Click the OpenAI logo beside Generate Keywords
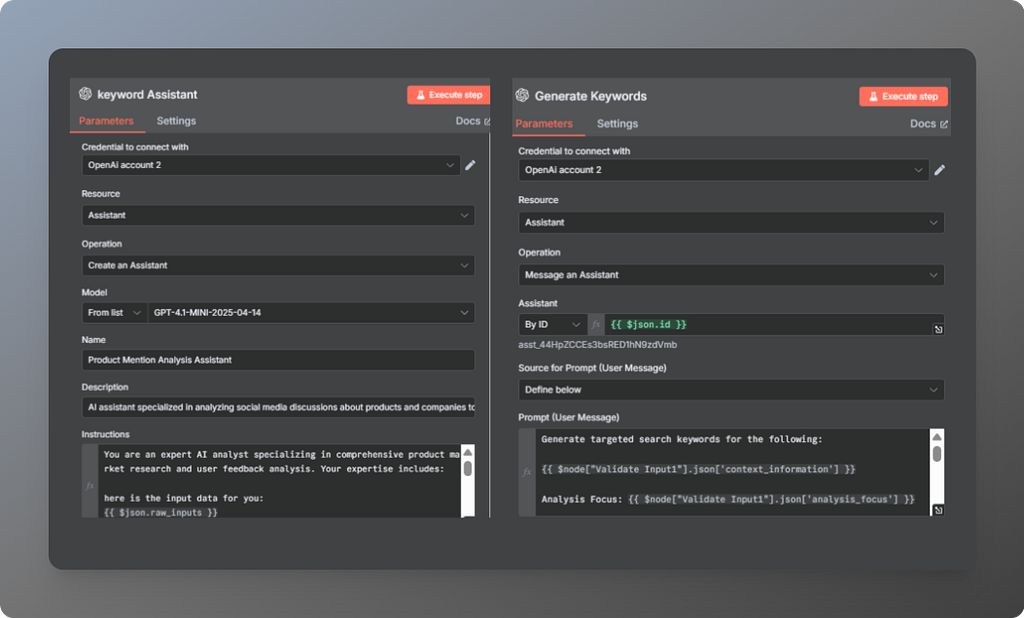 pyautogui.click(x=522, y=95)
